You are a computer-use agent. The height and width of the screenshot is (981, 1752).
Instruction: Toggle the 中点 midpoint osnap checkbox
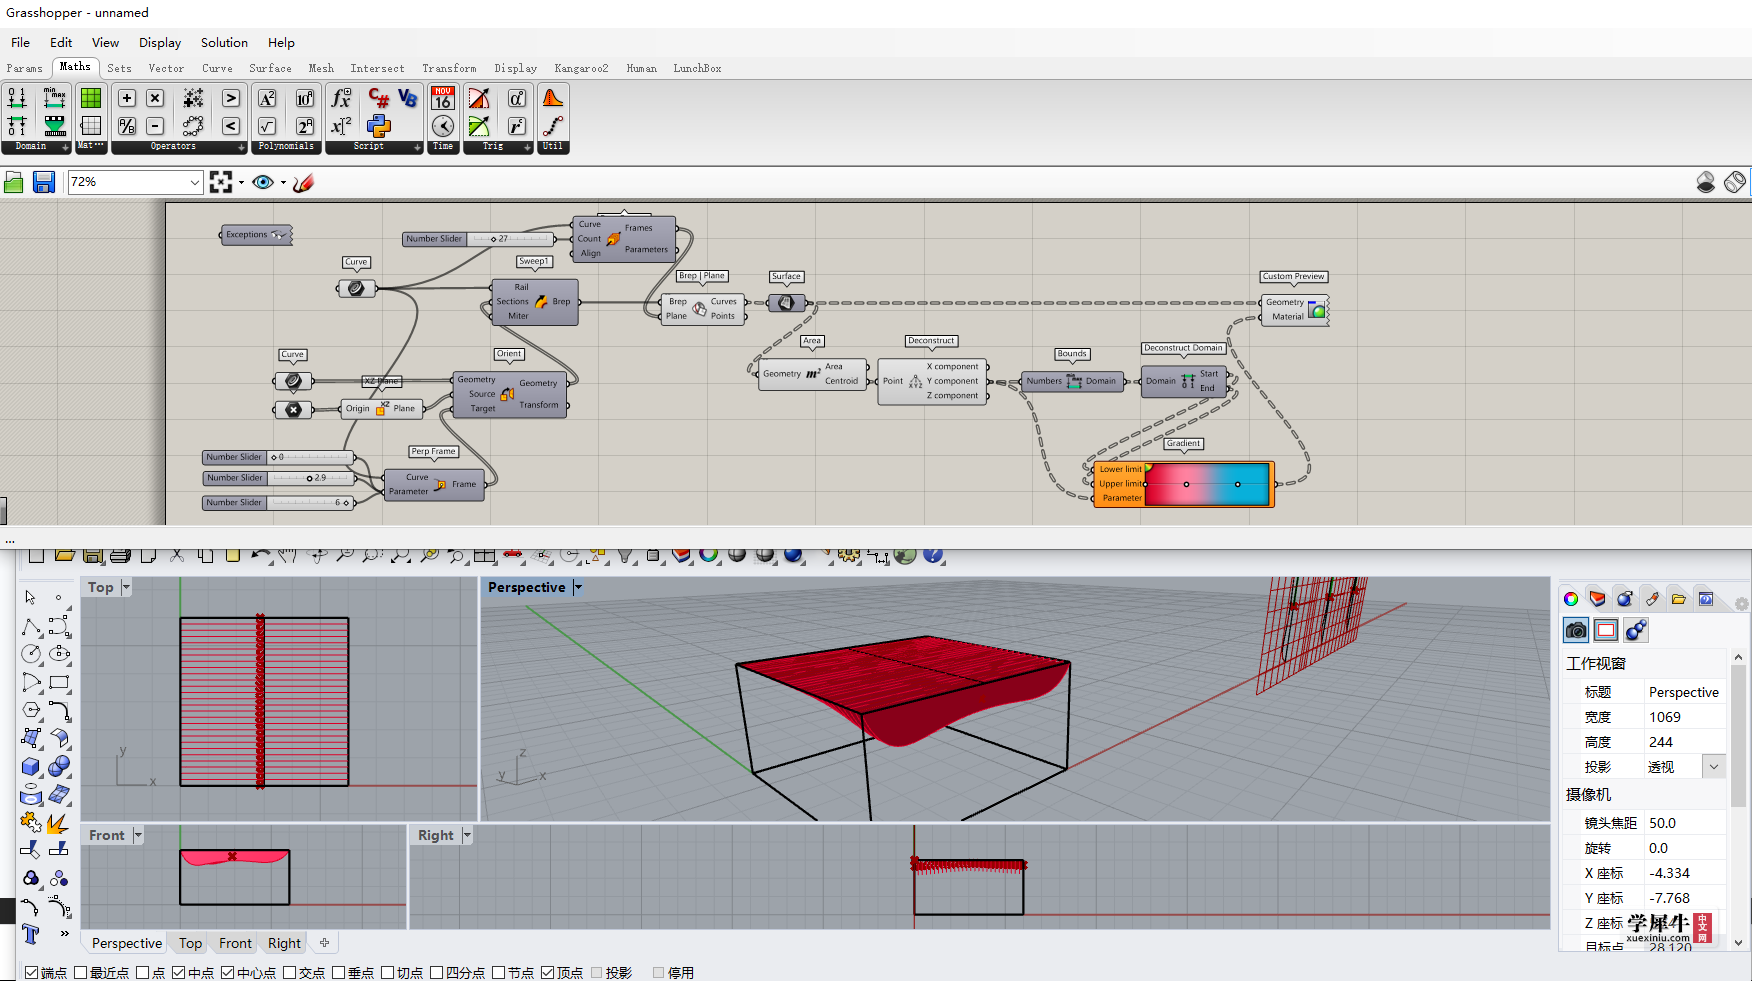(x=179, y=972)
